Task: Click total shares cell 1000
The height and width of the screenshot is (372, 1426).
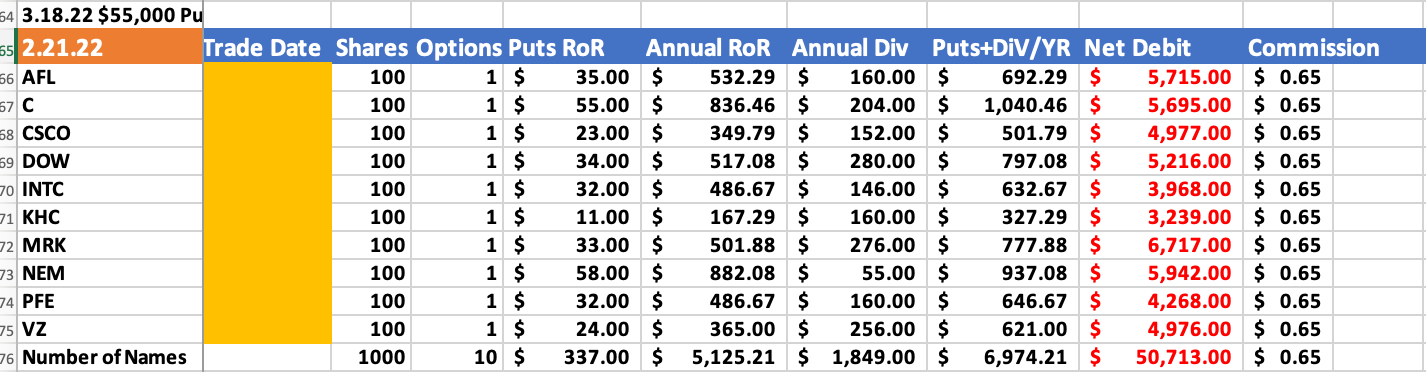Action: coord(371,357)
